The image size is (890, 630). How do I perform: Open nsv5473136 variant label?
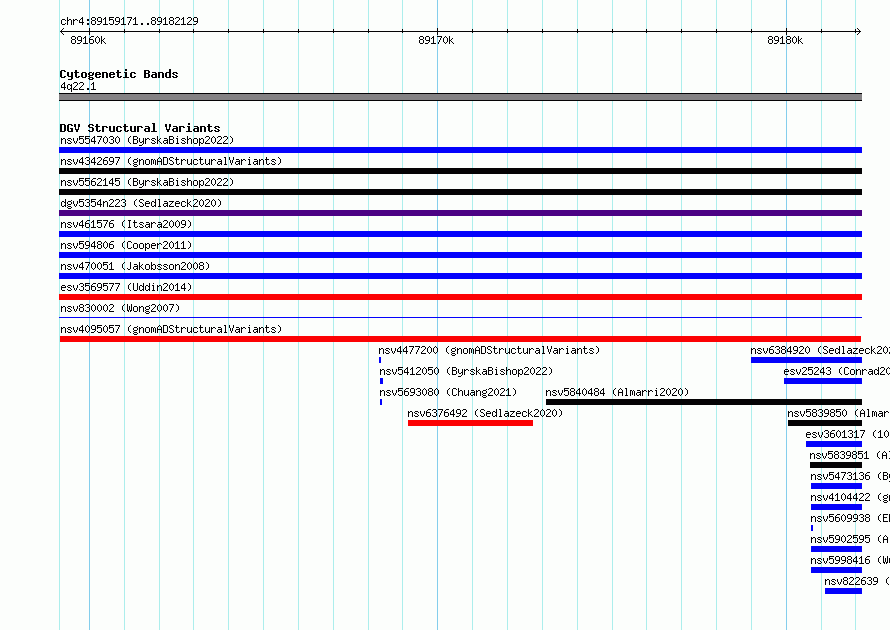pos(850,476)
